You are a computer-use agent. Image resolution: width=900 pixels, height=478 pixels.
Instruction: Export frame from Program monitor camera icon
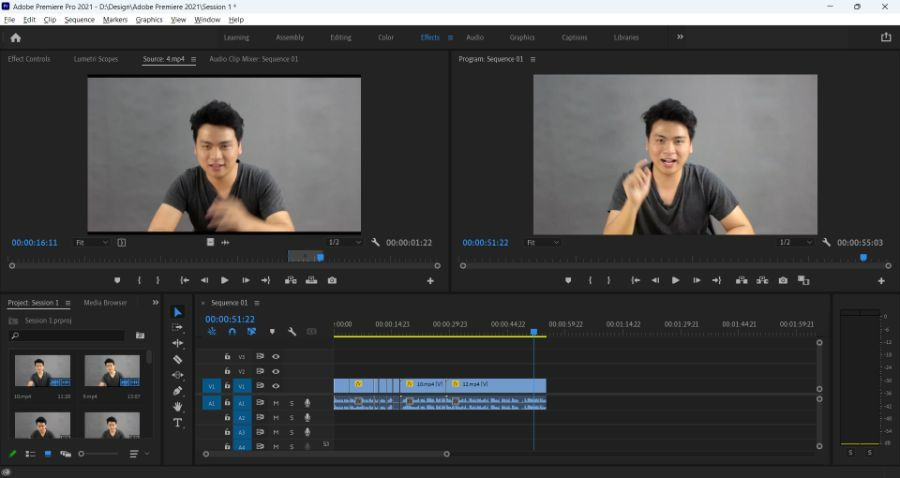point(783,281)
